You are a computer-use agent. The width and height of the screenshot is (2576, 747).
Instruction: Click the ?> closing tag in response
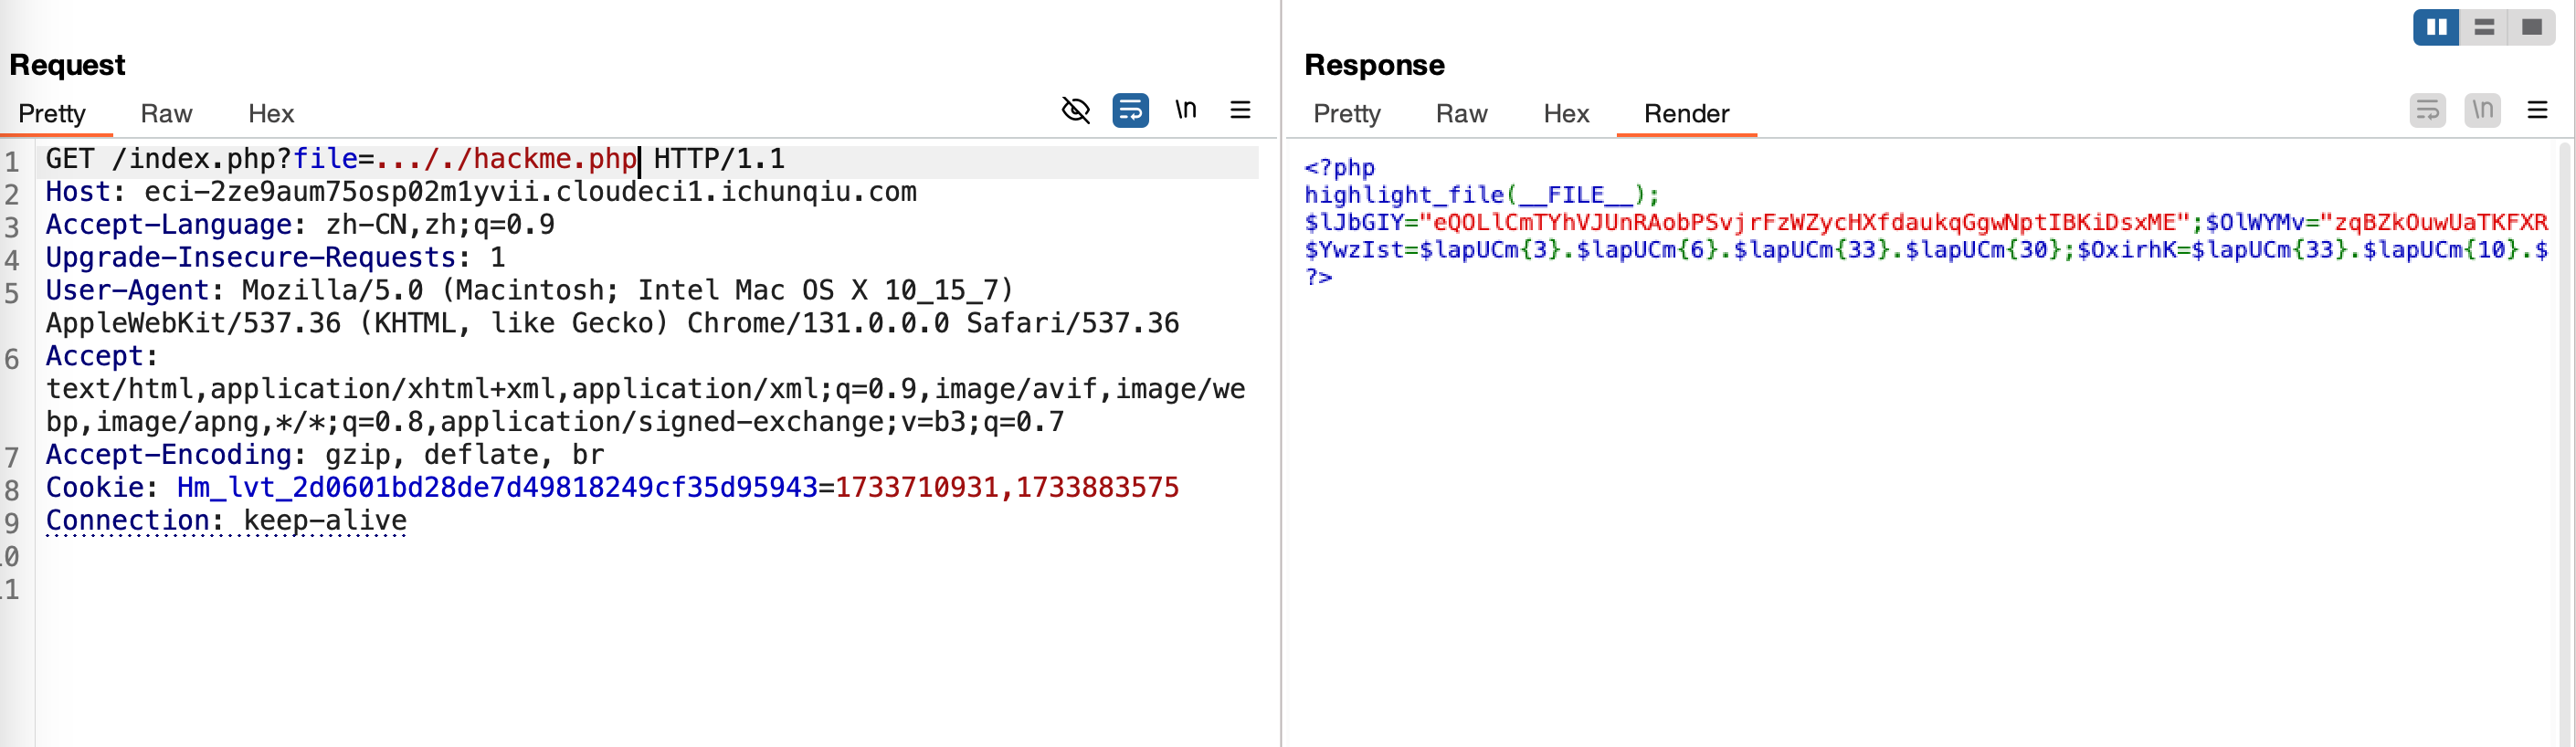click(x=1318, y=276)
